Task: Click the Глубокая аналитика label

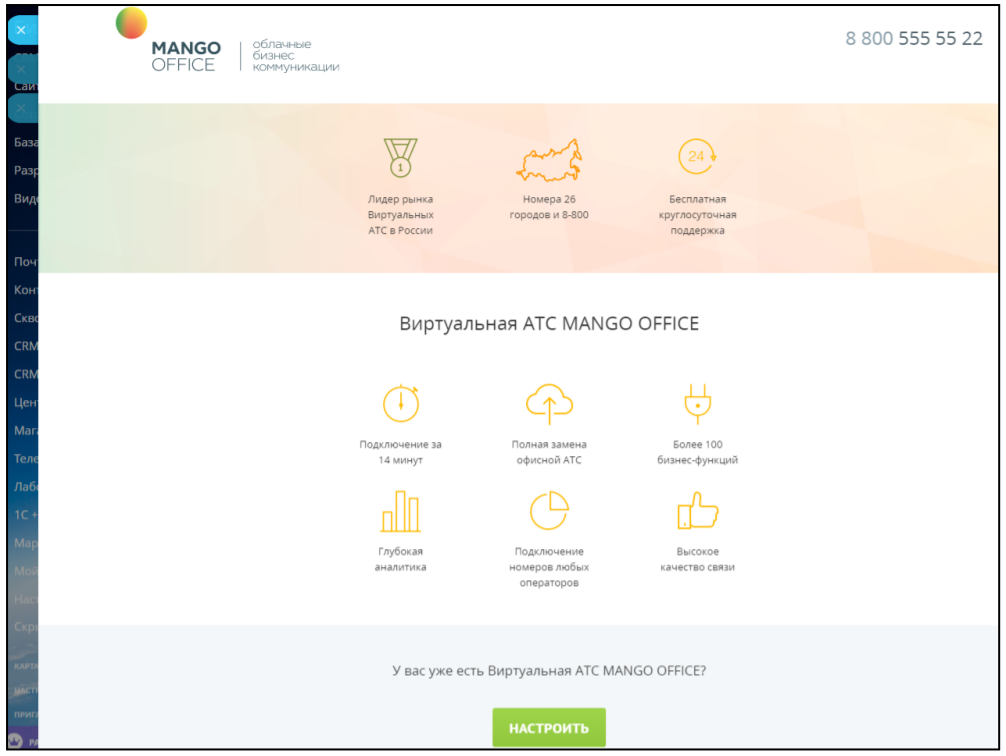Action: tap(400, 559)
